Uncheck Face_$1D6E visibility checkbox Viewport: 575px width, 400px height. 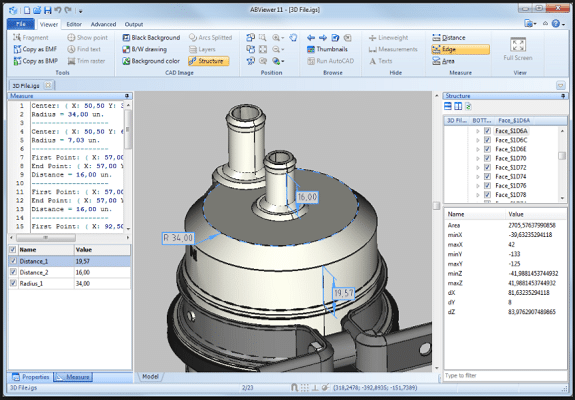(487, 149)
